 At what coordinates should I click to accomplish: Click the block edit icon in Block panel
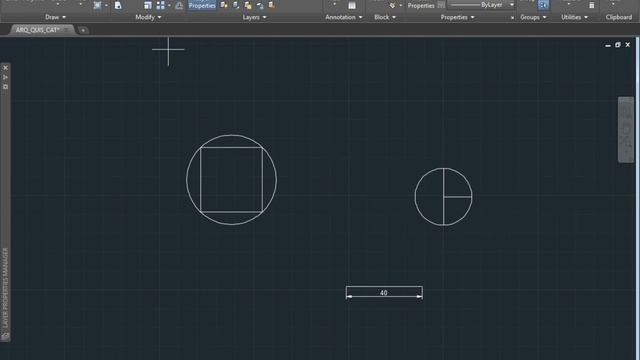[x=392, y=5]
